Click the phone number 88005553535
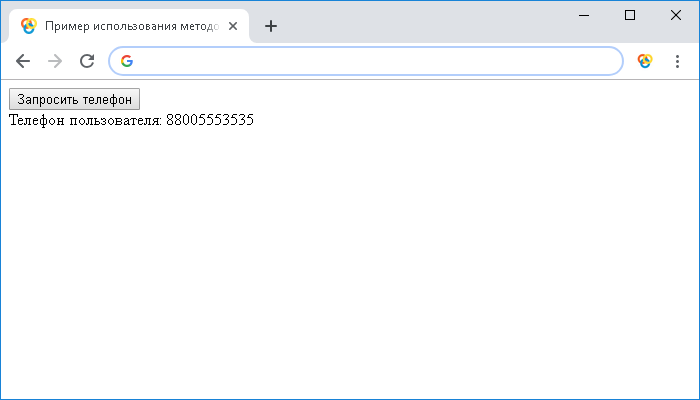Screen dimensions: 700x400 [x=210, y=121]
